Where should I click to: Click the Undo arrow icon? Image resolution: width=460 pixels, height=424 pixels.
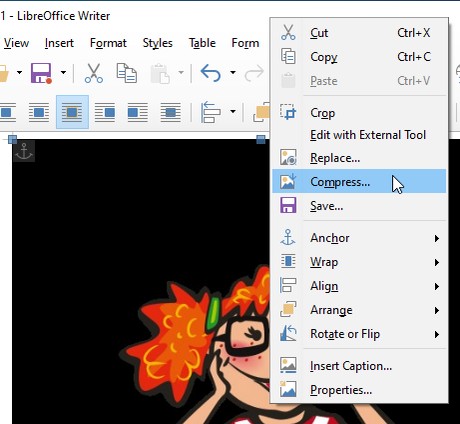pos(211,73)
